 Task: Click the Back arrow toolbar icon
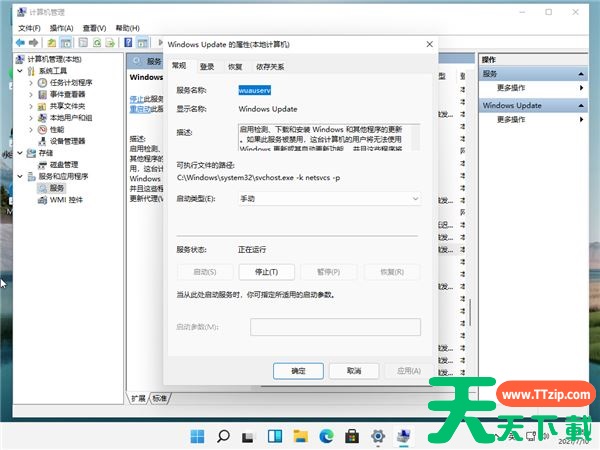coord(20,43)
